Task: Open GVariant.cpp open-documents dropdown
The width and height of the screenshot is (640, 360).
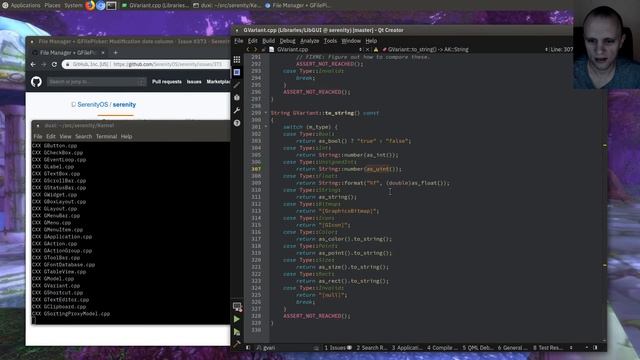Action: coord(316,49)
